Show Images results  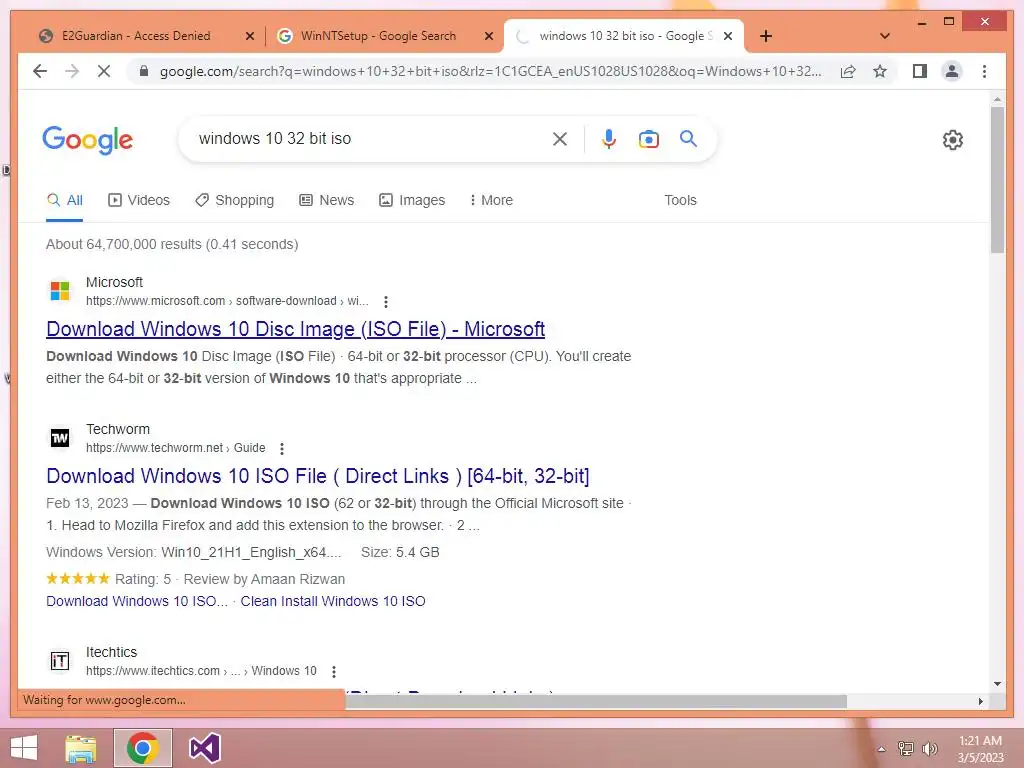[x=412, y=200]
